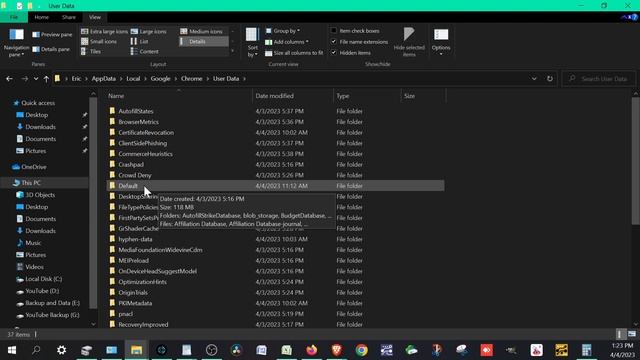640x360 pixels.
Task: Sort by the Name column header
Action: [179, 96]
